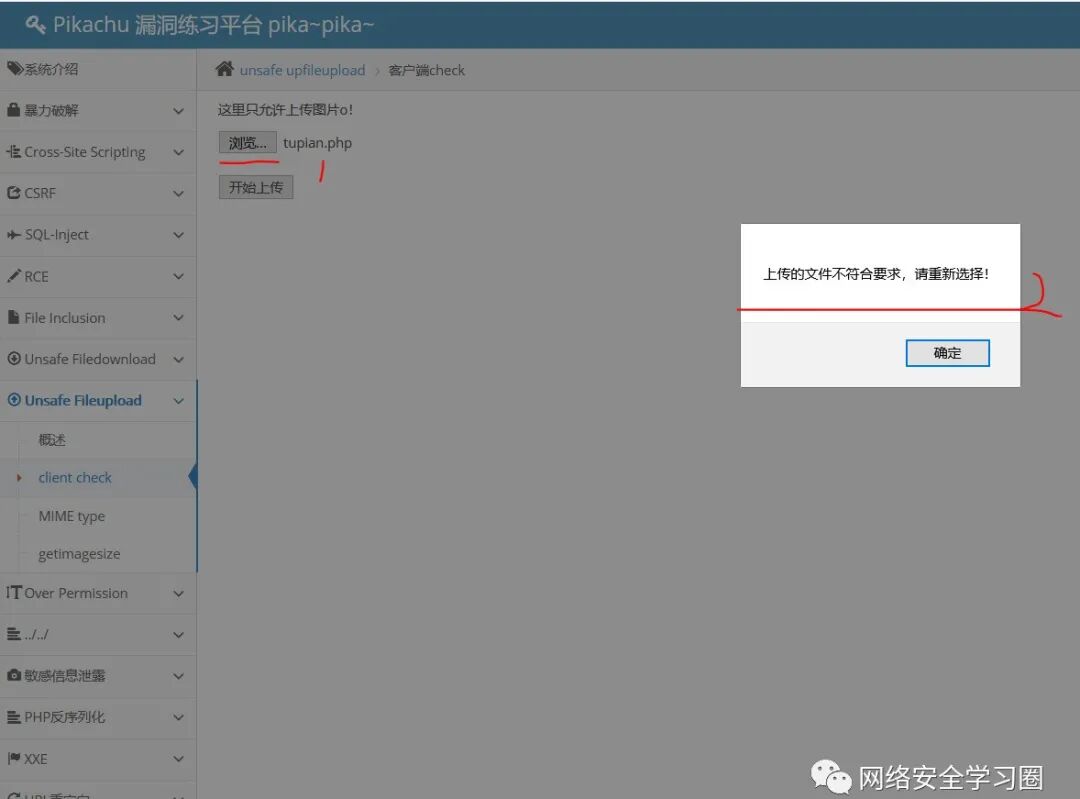This screenshot has height=799, width=1080.
Task: Expand the ../../ menu chevron
Action: pyautogui.click(x=178, y=634)
